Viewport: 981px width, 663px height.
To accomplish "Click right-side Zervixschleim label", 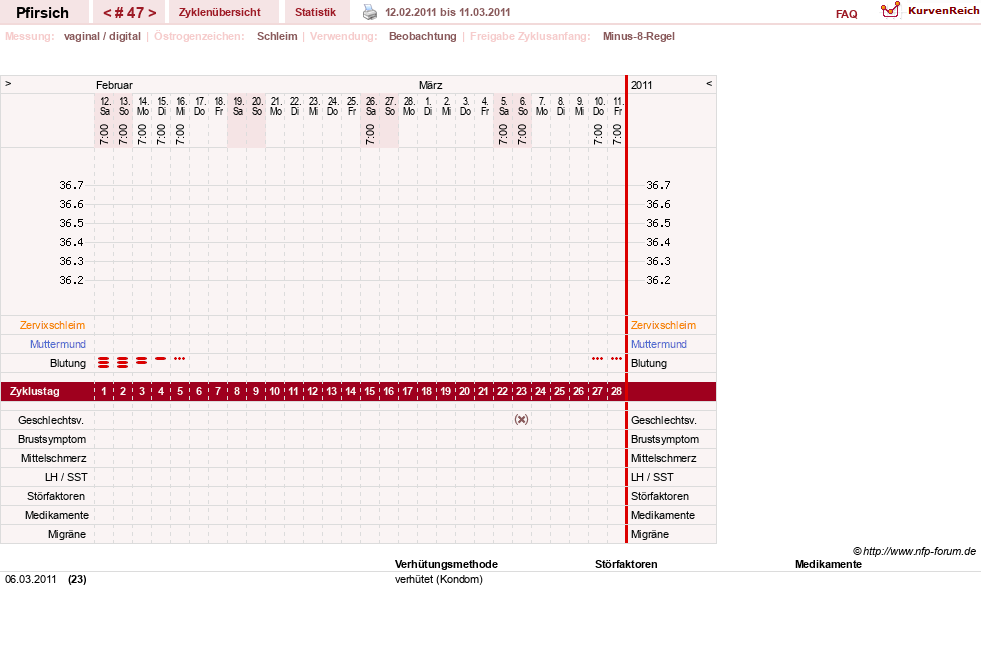I will click(x=663, y=325).
